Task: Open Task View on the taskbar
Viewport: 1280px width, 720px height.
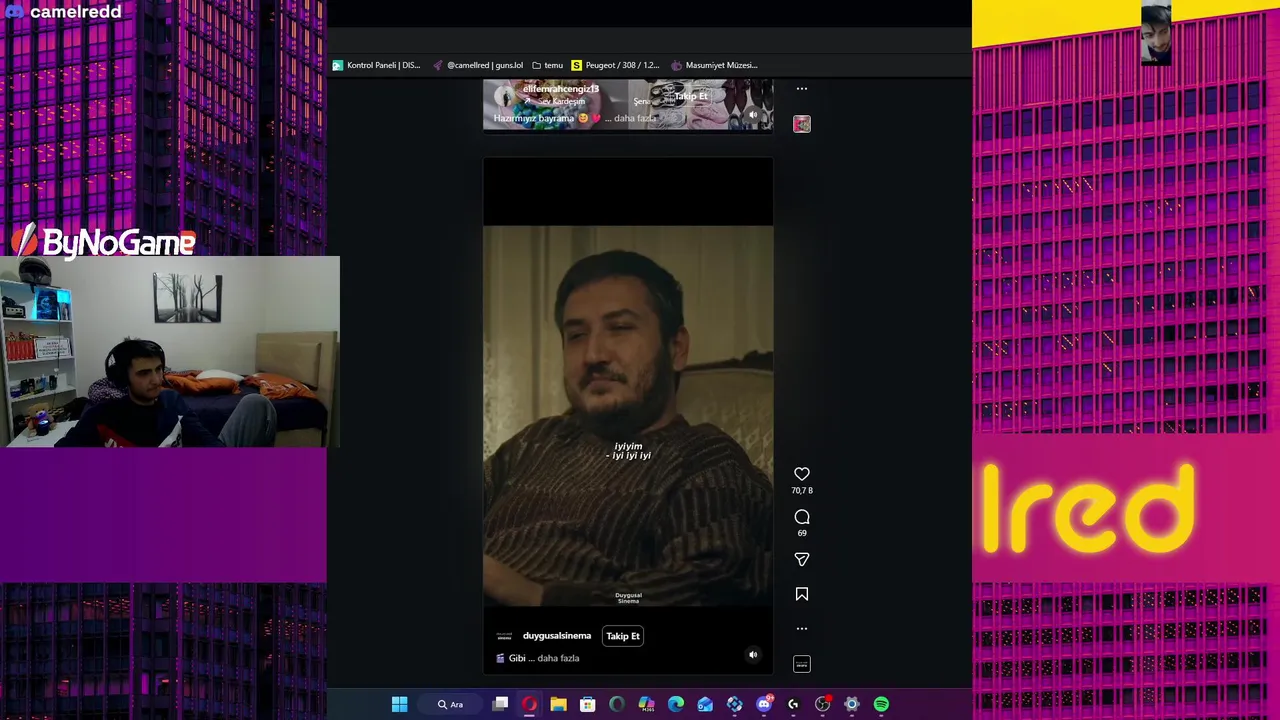Action: pyautogui.click(x=500, y=704)
